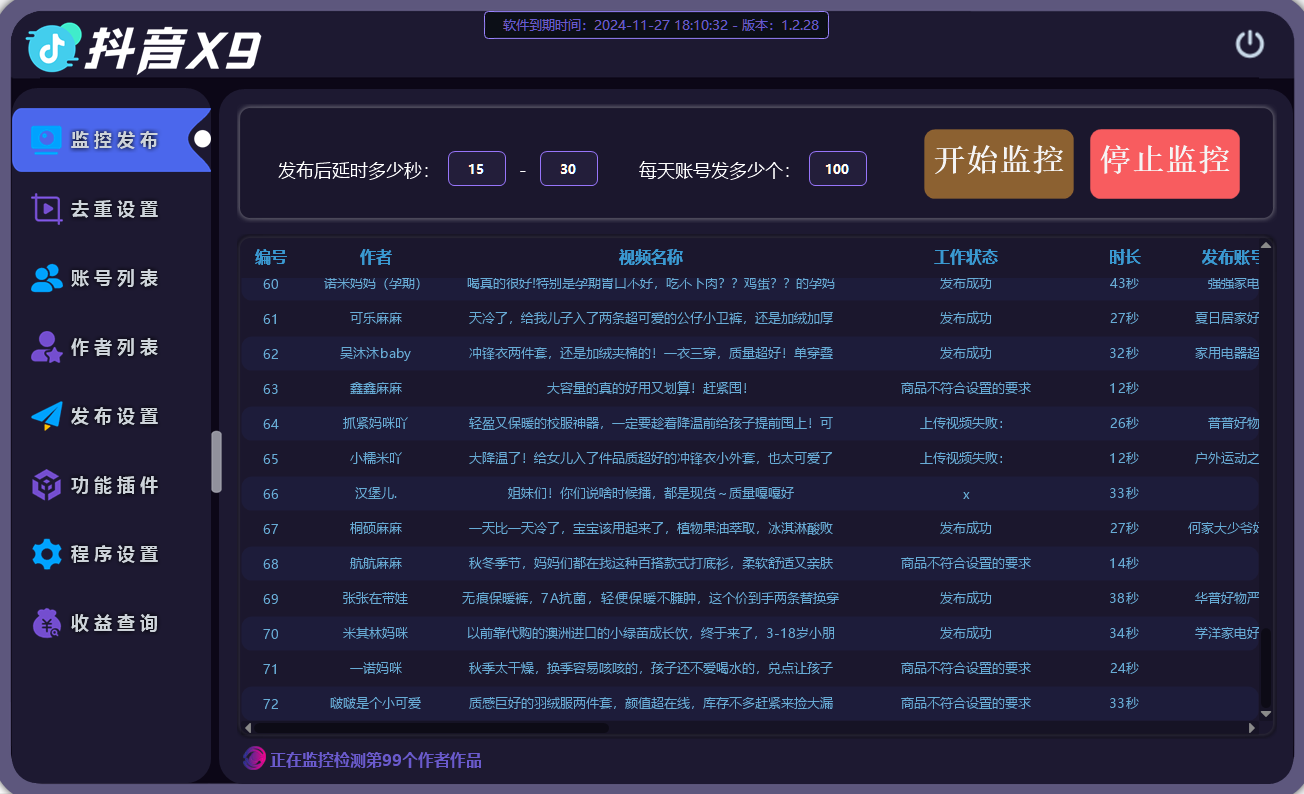Click the 监控发布 monitor icon
The image size is (1304, 794).
tap(46, 139)
